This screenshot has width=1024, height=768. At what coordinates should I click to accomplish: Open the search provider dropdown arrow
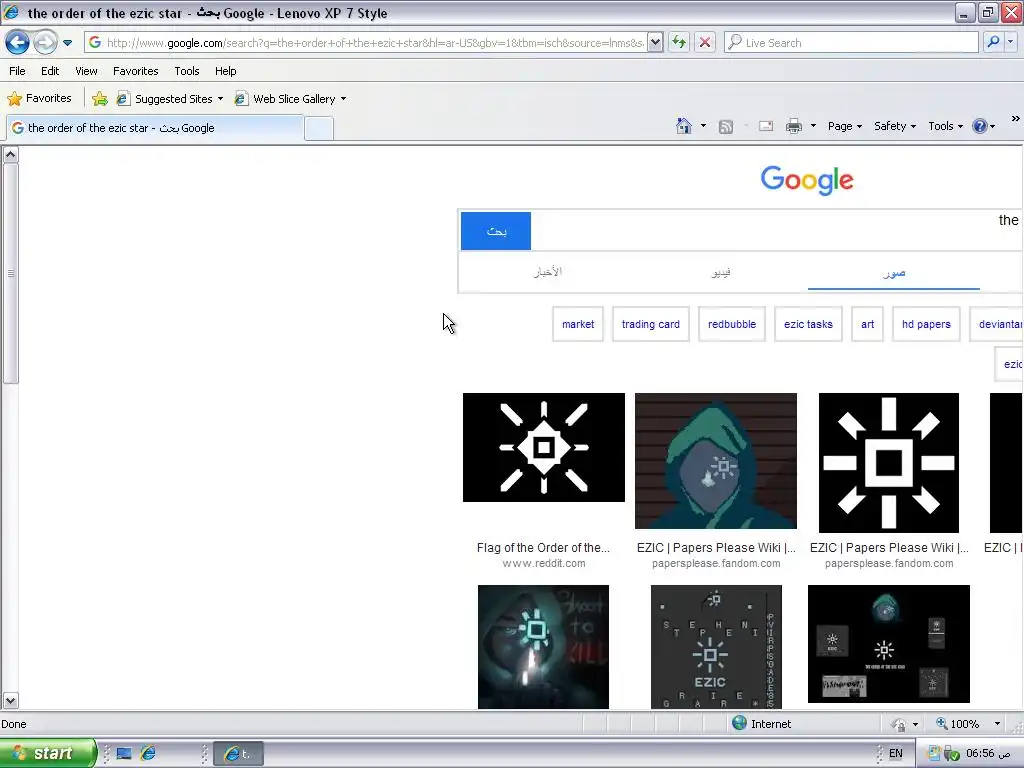point(1011,42)
